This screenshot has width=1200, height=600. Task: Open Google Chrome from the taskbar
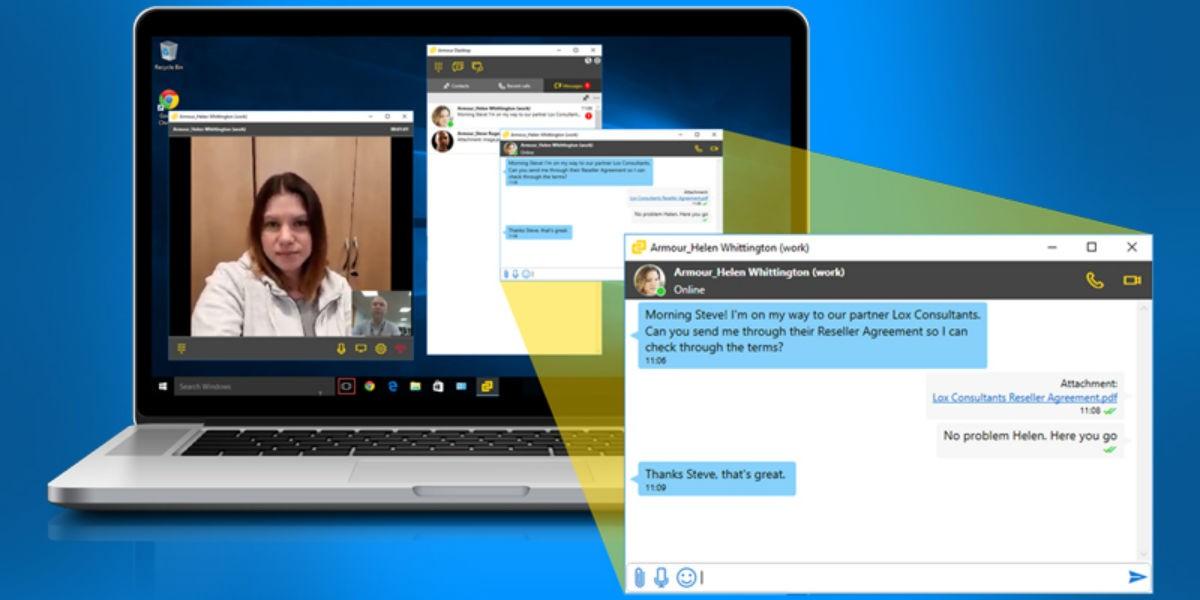point(369,386)
